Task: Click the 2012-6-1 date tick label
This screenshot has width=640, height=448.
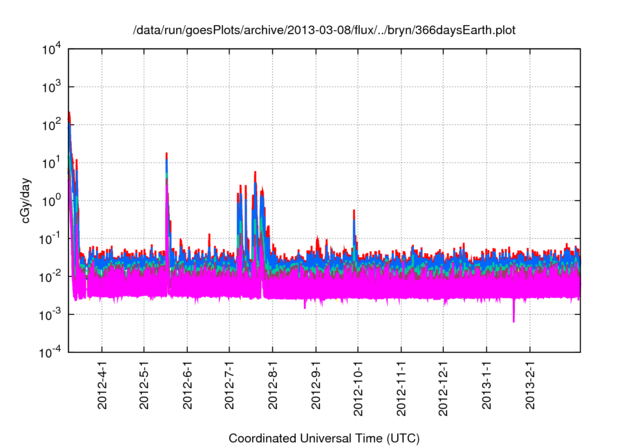Action: (x=188, y=385)
